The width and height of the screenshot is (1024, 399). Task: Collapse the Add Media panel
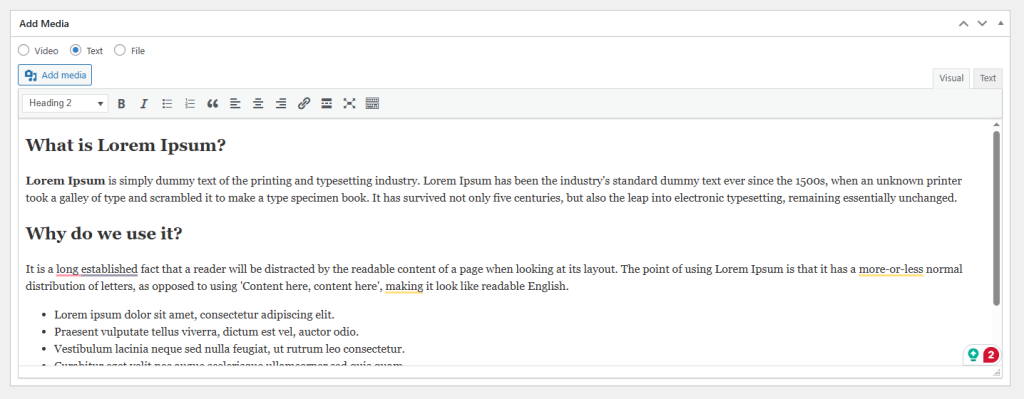coord(1001,24)
